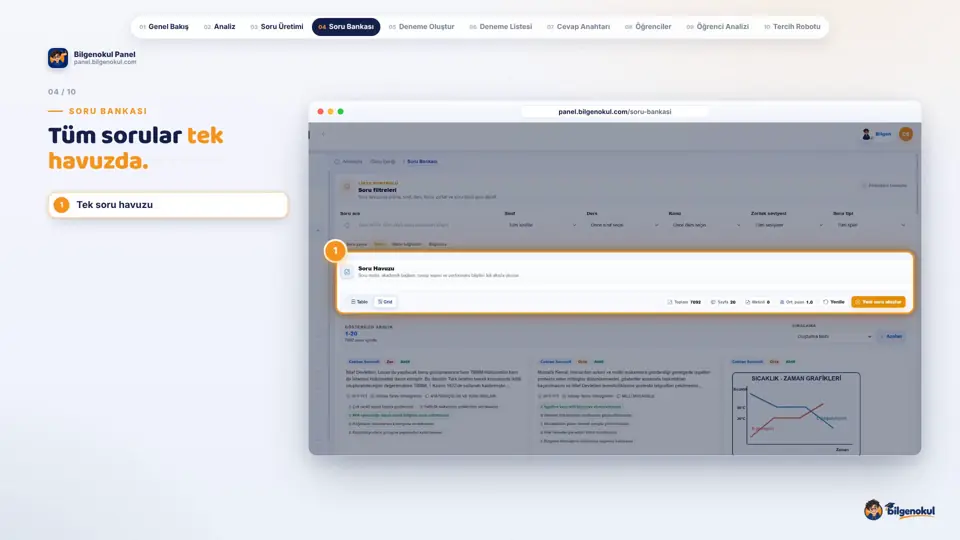
Task: Open the Zorluk seviyesi dropdown
Action: (x=789, y=225)
